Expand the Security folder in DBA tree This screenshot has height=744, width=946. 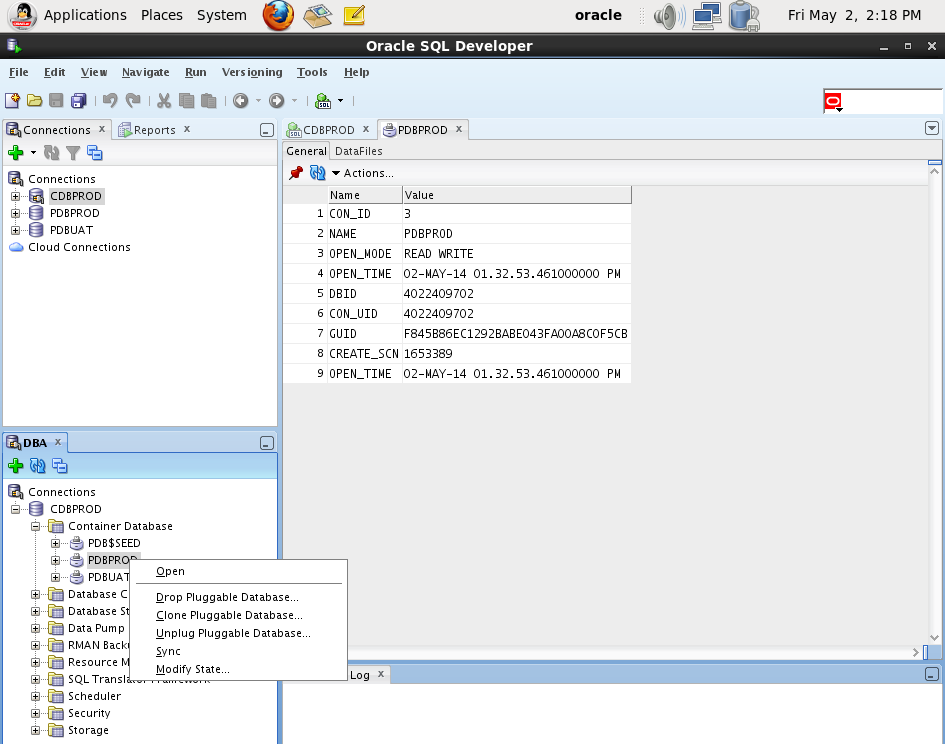pyautogui.click(x=36, y=713)
